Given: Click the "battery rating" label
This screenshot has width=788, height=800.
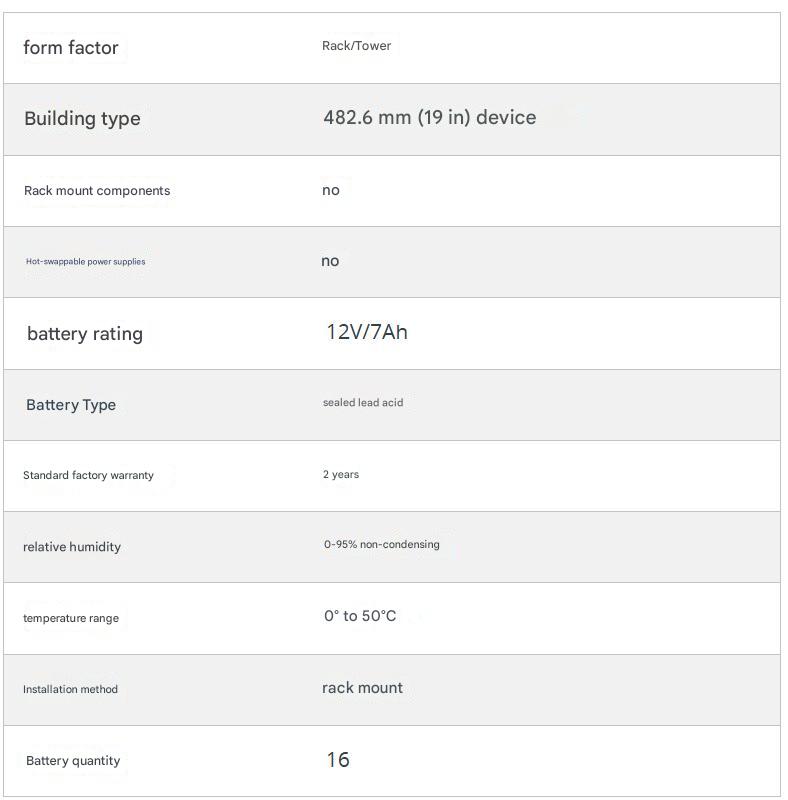Looking at the screenshot, I should click(x=85, y=334).
